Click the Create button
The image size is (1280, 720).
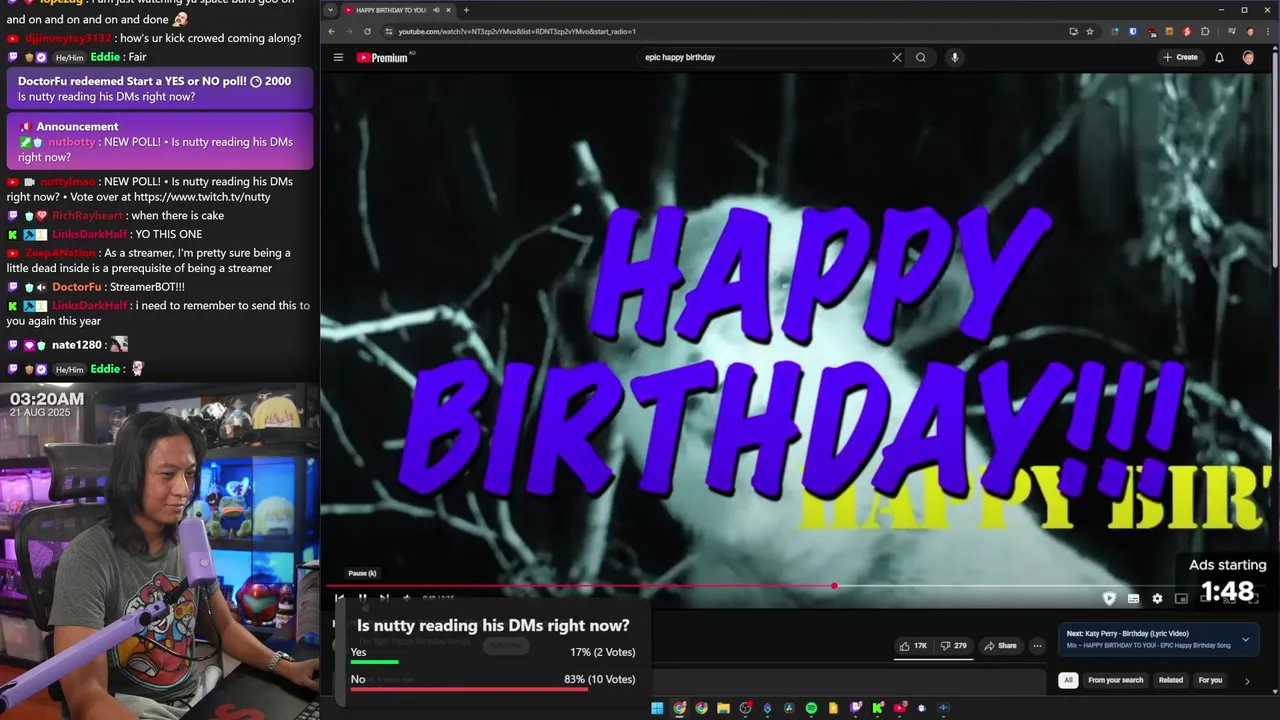1180,57
